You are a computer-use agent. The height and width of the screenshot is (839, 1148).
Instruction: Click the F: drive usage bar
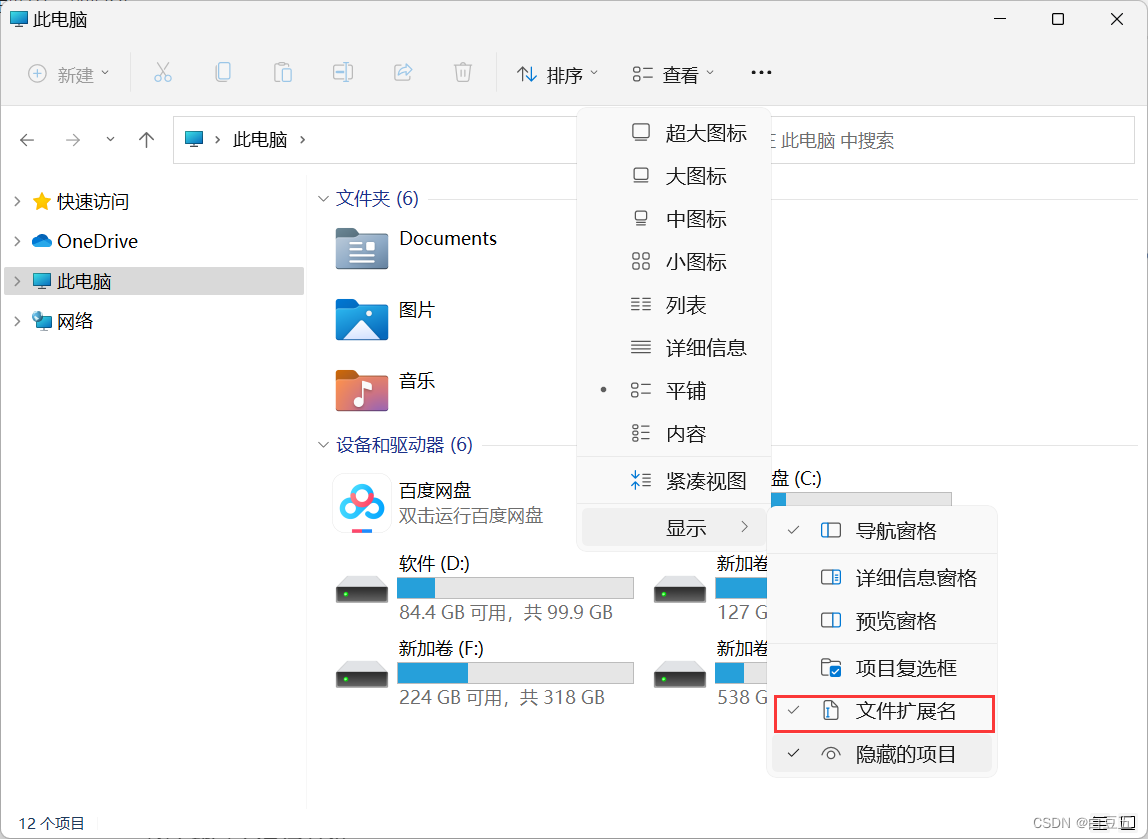click(515, 673)
